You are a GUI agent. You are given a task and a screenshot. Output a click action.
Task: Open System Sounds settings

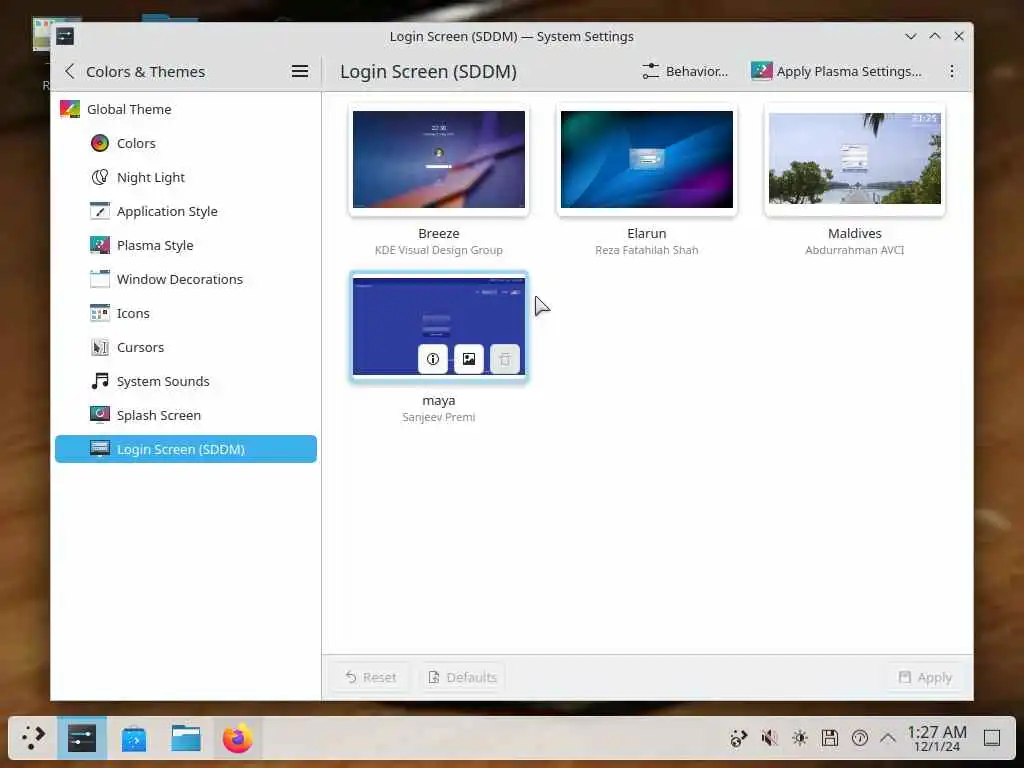tap(185, 381)
